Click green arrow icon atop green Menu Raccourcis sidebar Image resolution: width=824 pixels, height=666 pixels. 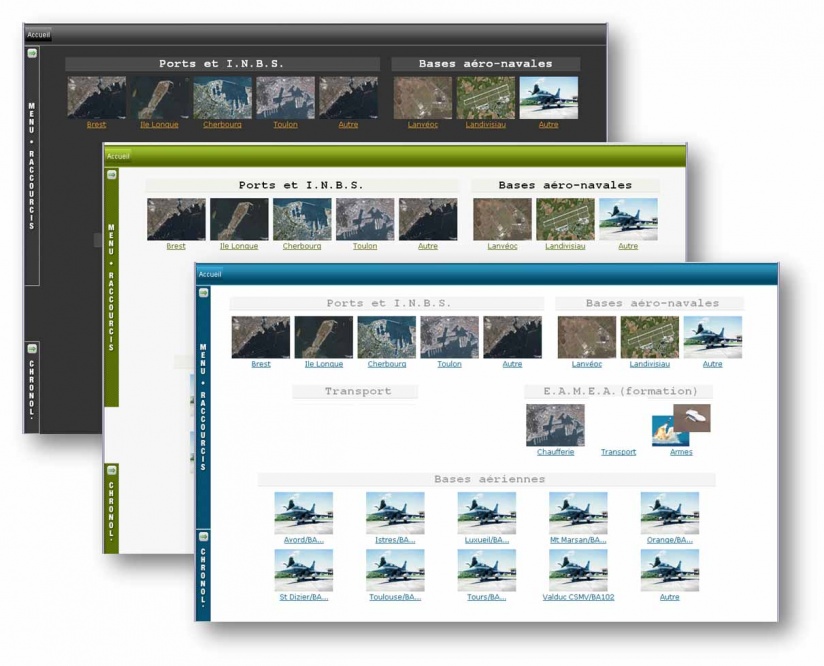click(111, 175)
